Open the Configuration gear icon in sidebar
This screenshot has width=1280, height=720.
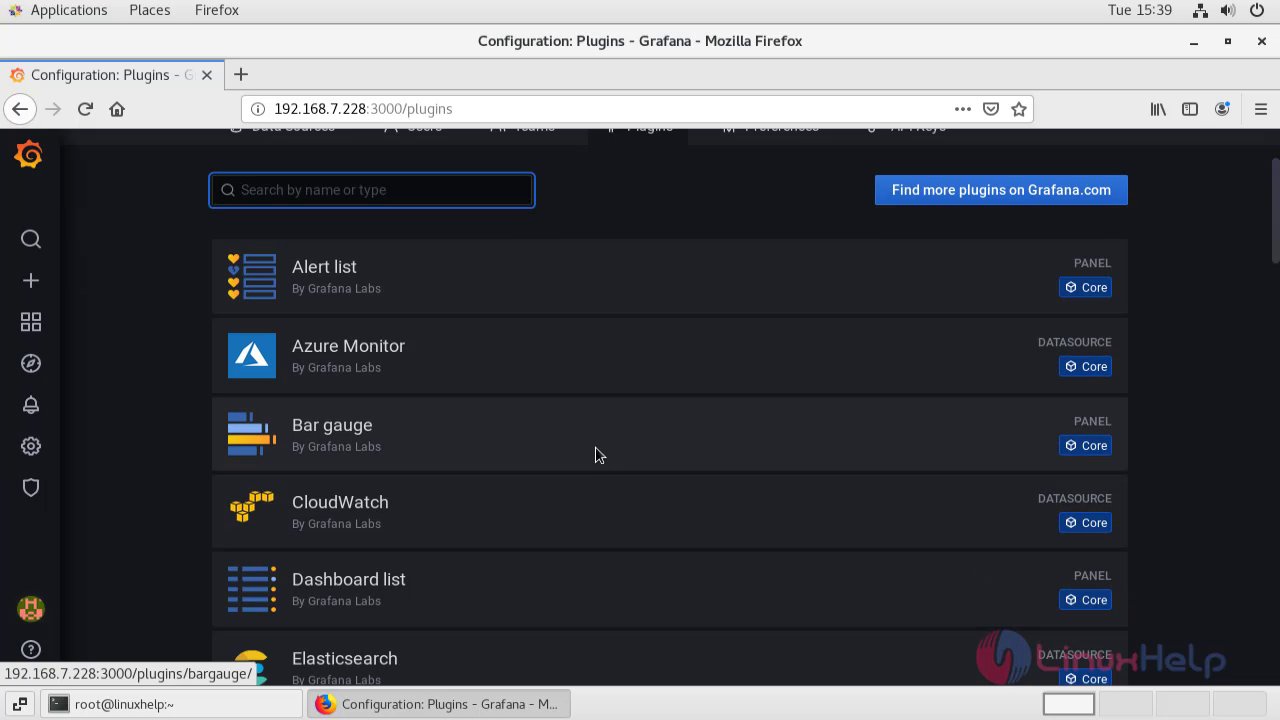coord(31,446)
